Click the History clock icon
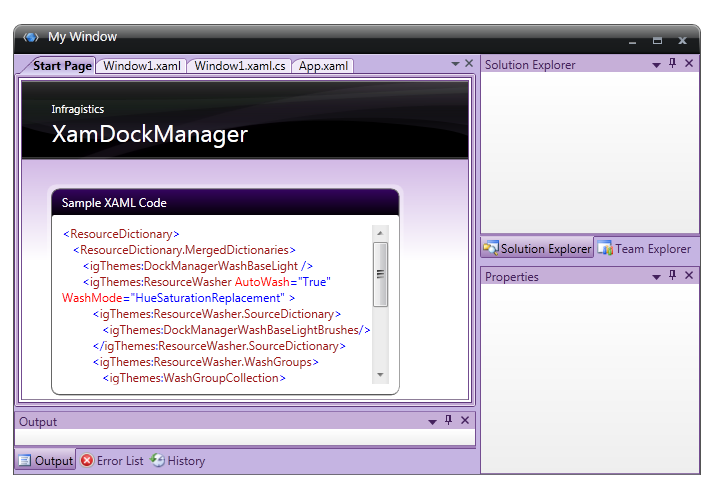 (x=157, y=460)
